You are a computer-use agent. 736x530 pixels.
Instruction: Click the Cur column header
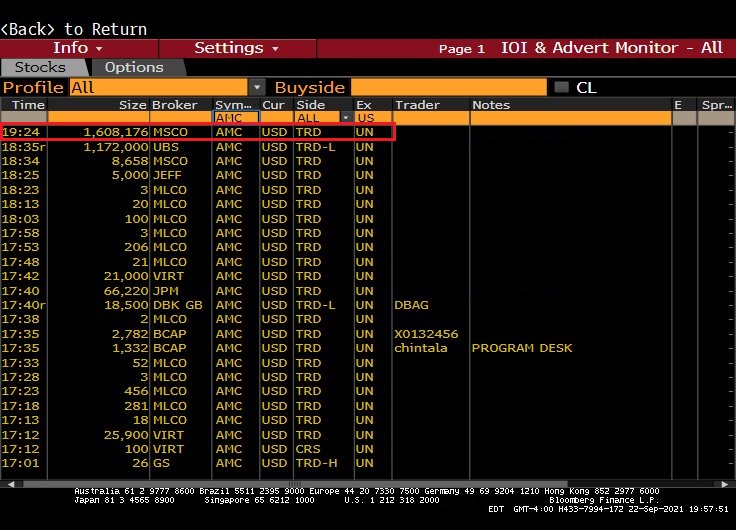point(276,105)
